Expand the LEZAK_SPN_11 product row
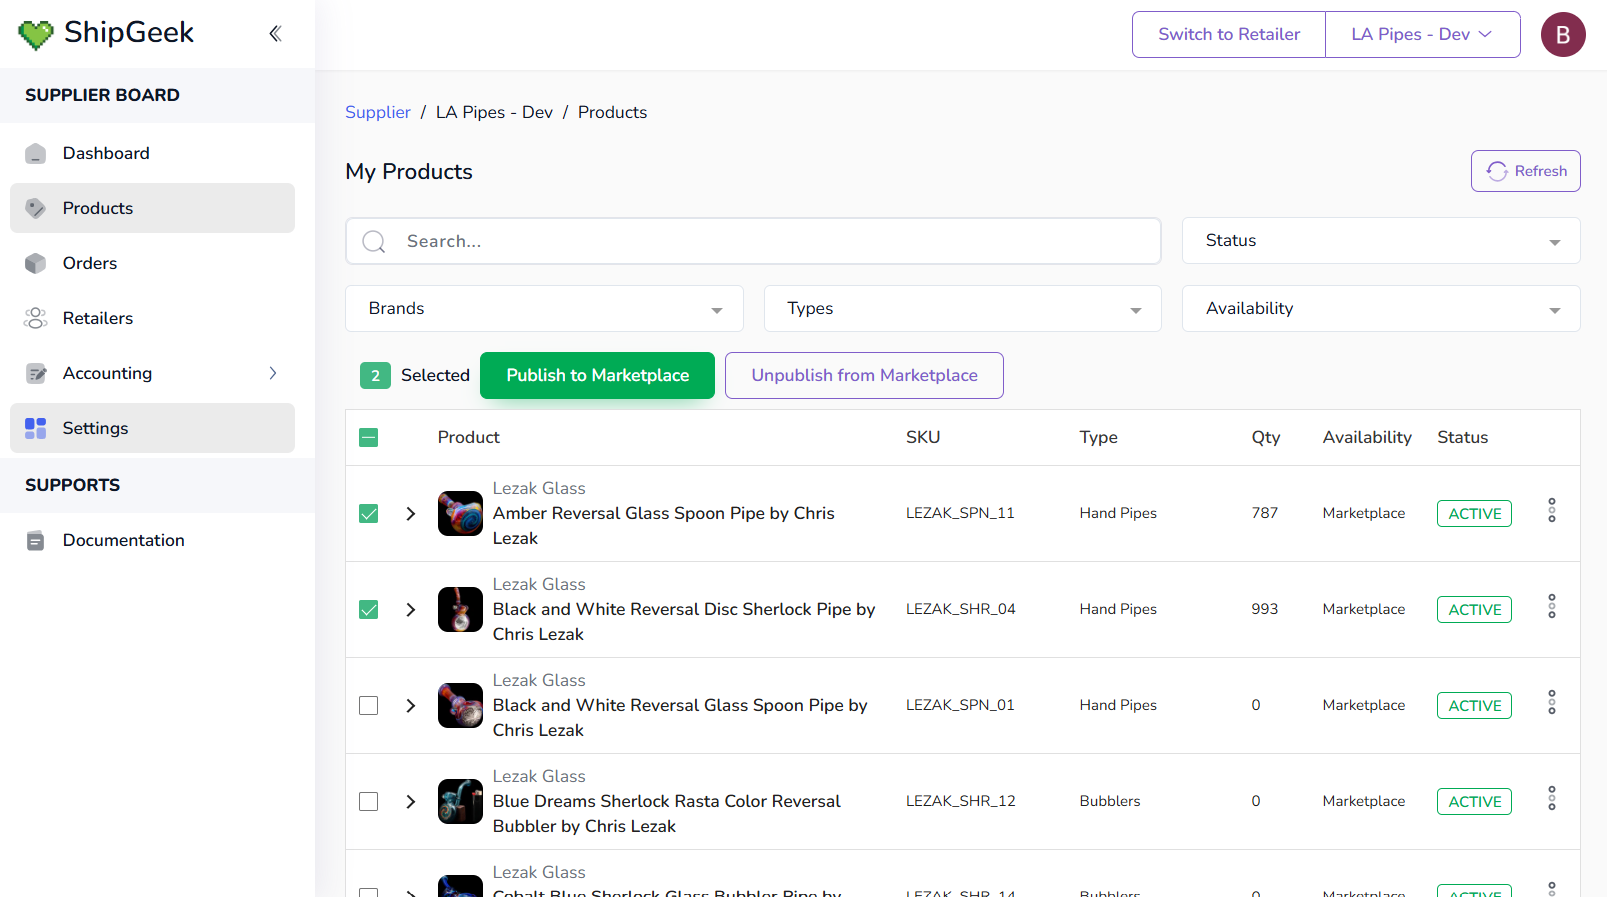Screen dimensions: 1607x897 [411, 513]
